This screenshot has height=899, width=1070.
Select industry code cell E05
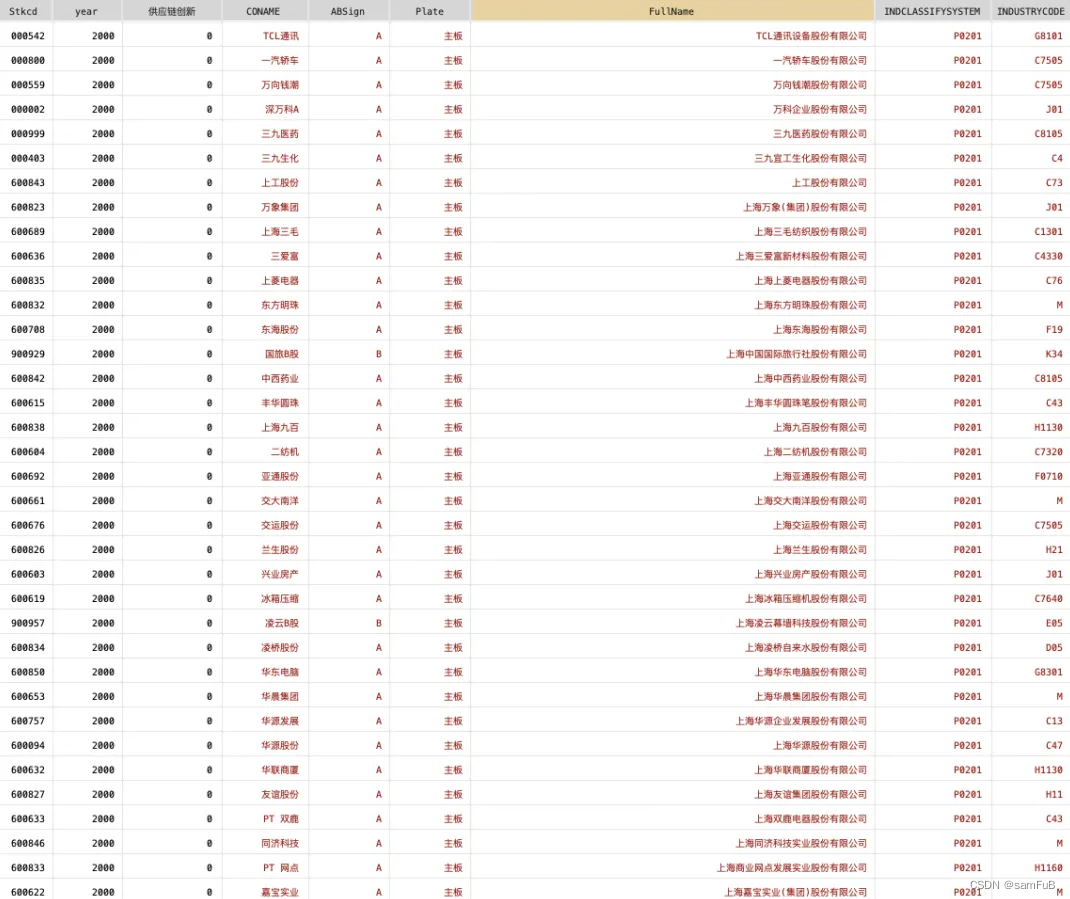click(1054, 623)
